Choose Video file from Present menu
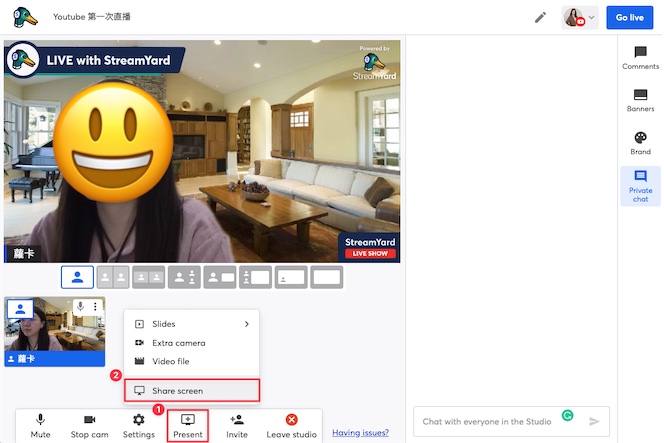 pos(192,361)
